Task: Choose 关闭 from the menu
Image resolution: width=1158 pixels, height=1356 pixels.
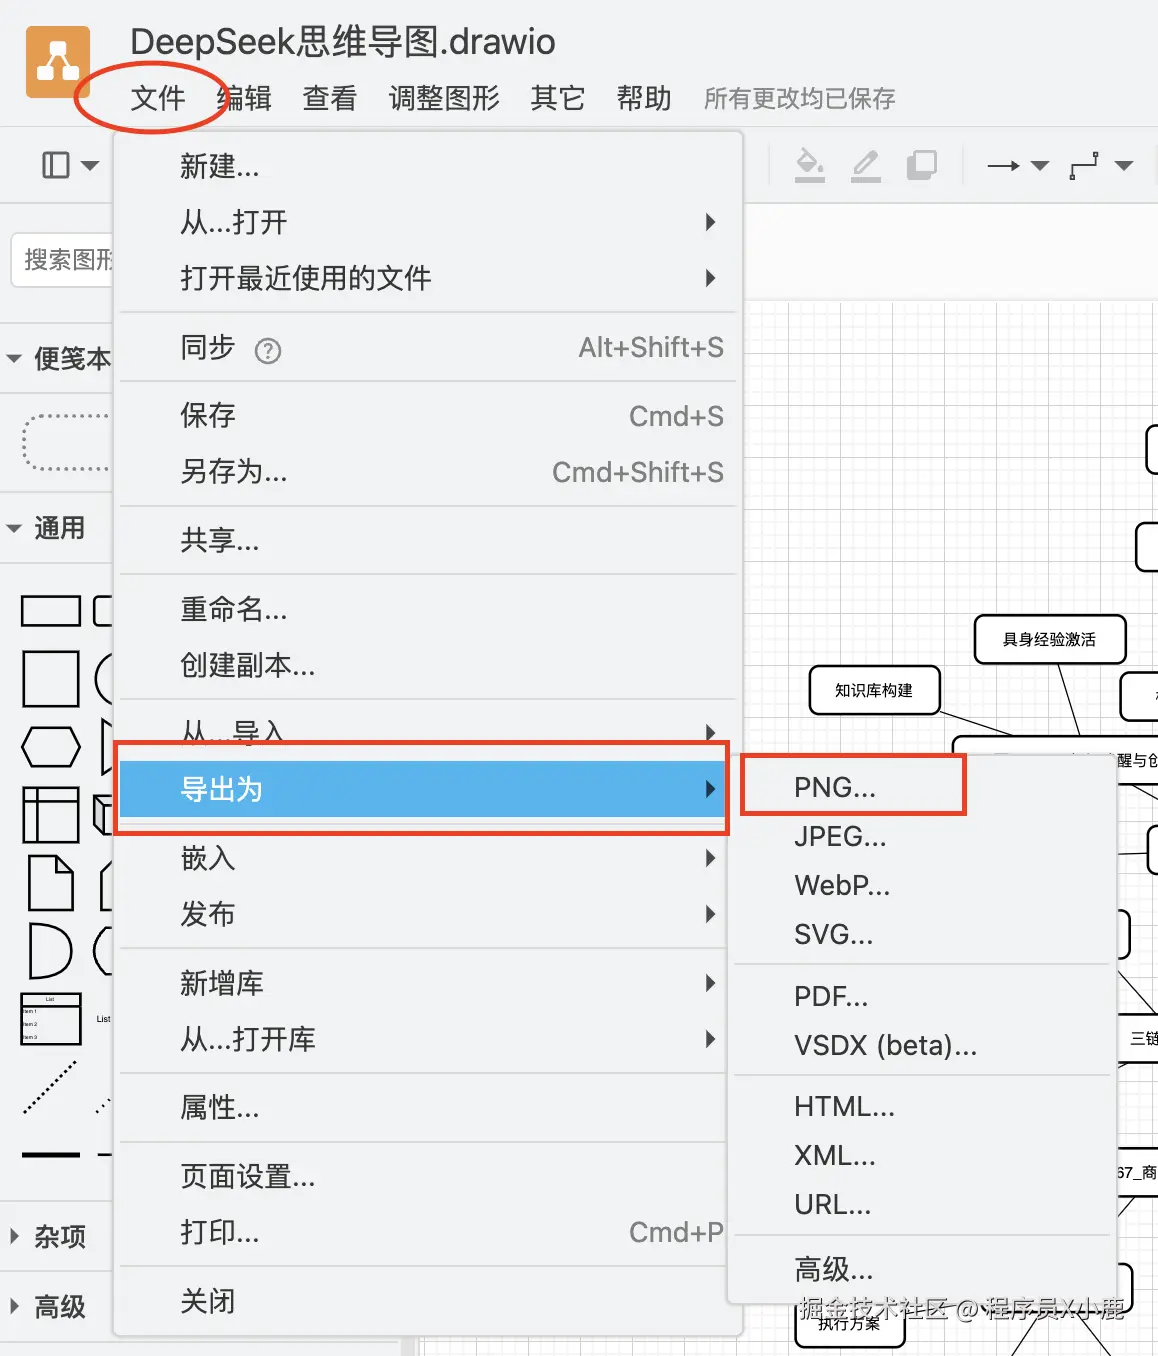Action: coord(428,1302)
